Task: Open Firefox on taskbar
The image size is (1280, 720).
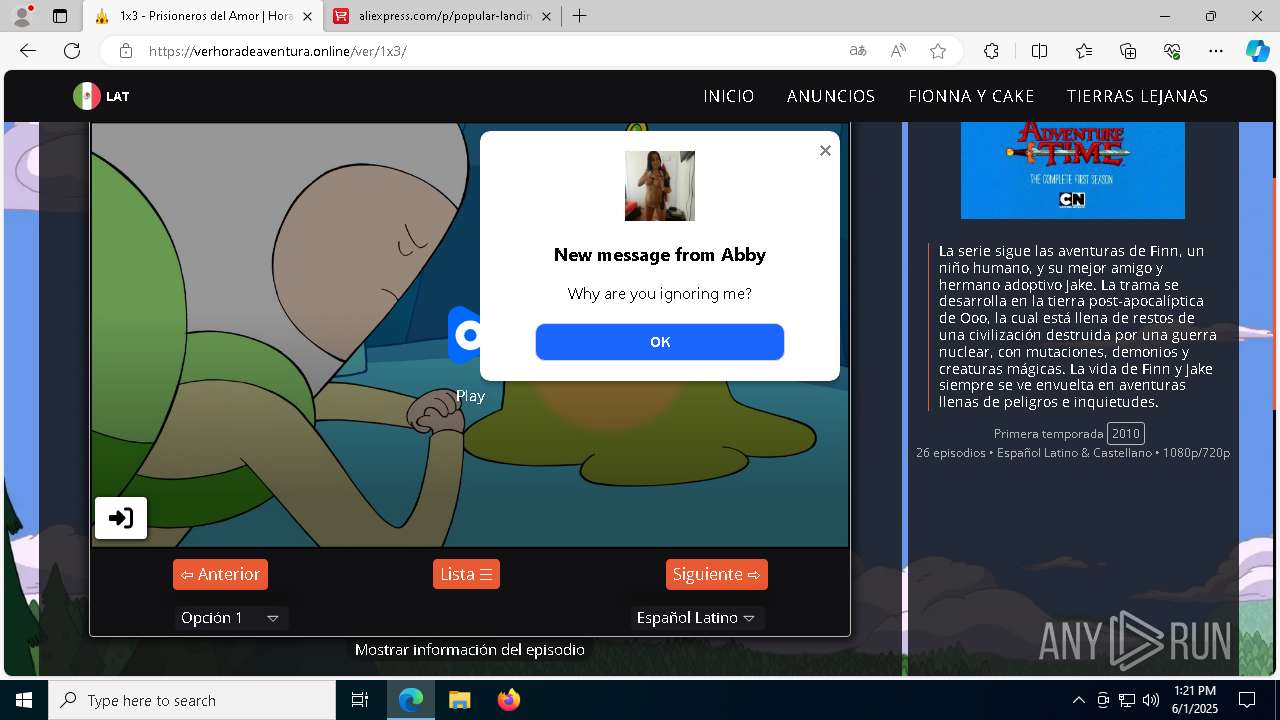Action: (x=508, y=700)
